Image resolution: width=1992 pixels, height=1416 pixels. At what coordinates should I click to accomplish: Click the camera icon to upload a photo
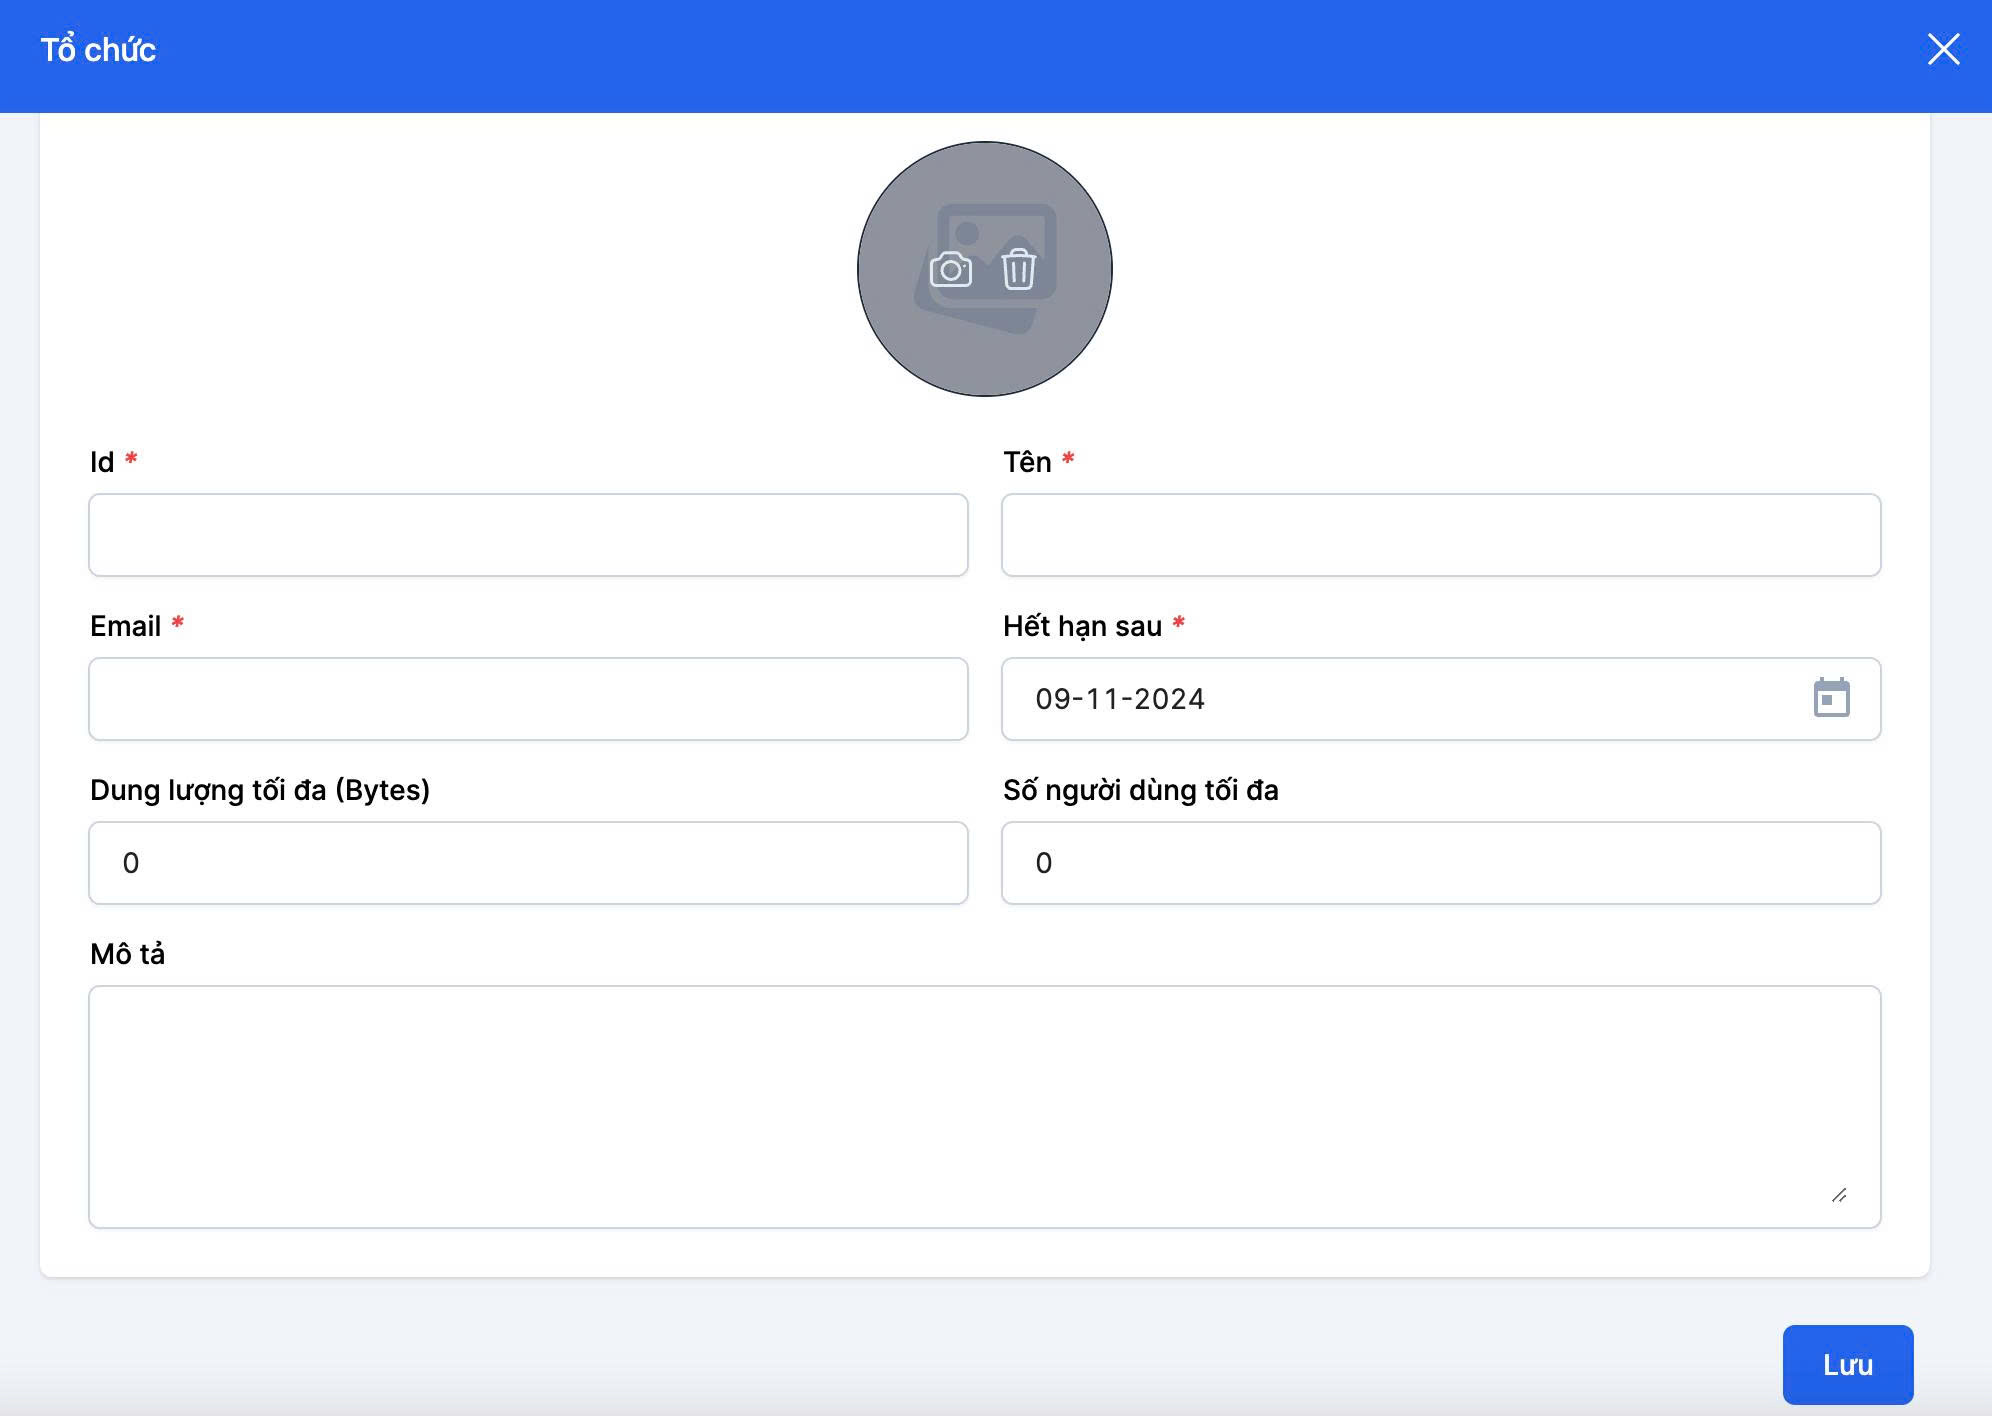tap(950, 270)
